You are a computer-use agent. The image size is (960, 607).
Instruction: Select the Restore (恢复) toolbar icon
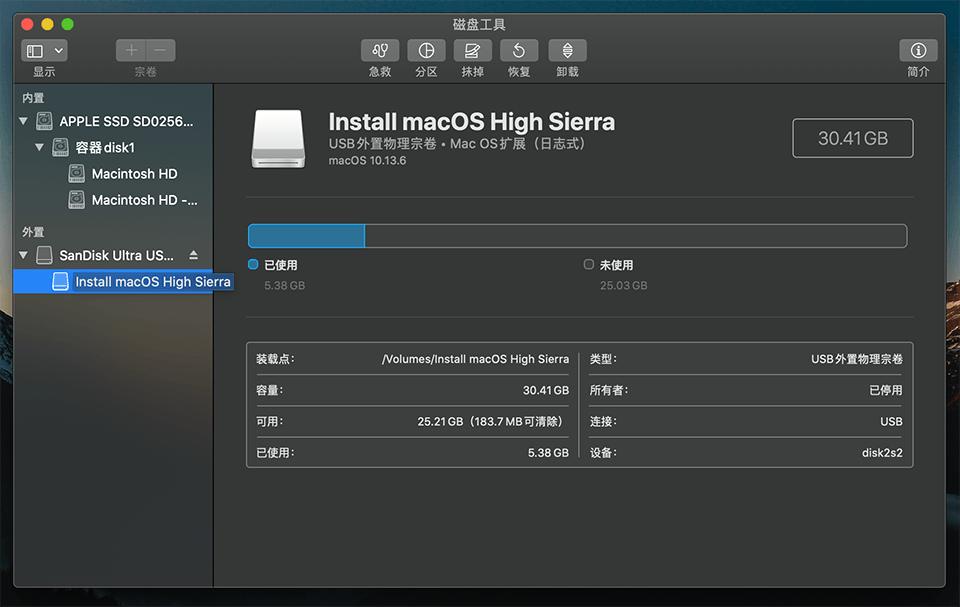coord(519,50)
